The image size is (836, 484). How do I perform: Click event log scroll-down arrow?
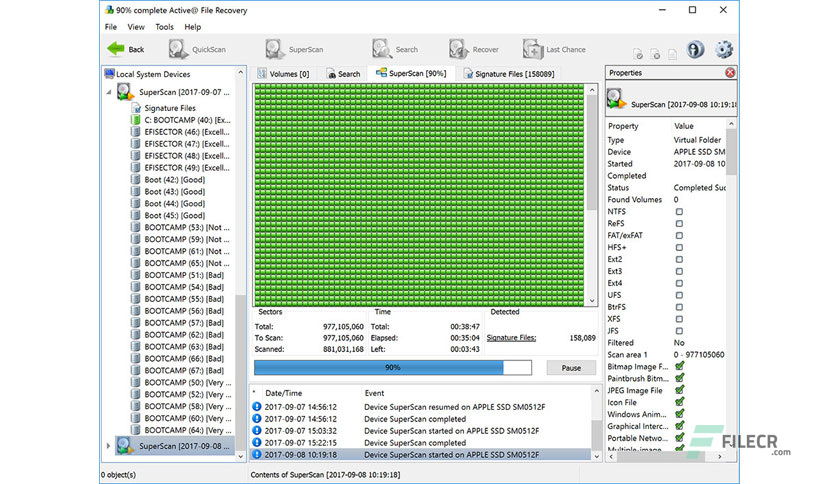click(x=596, y=456)
